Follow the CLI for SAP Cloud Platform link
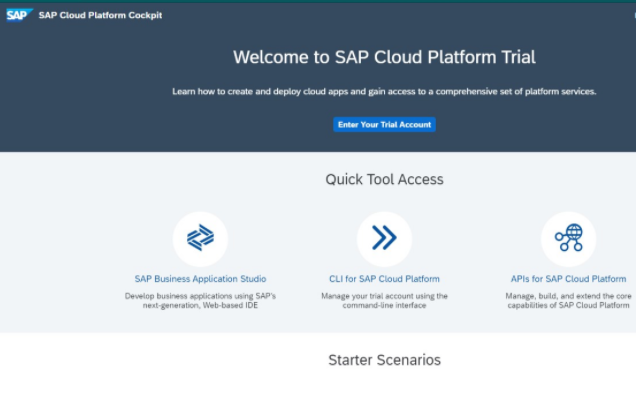 (x=384, y=279)
